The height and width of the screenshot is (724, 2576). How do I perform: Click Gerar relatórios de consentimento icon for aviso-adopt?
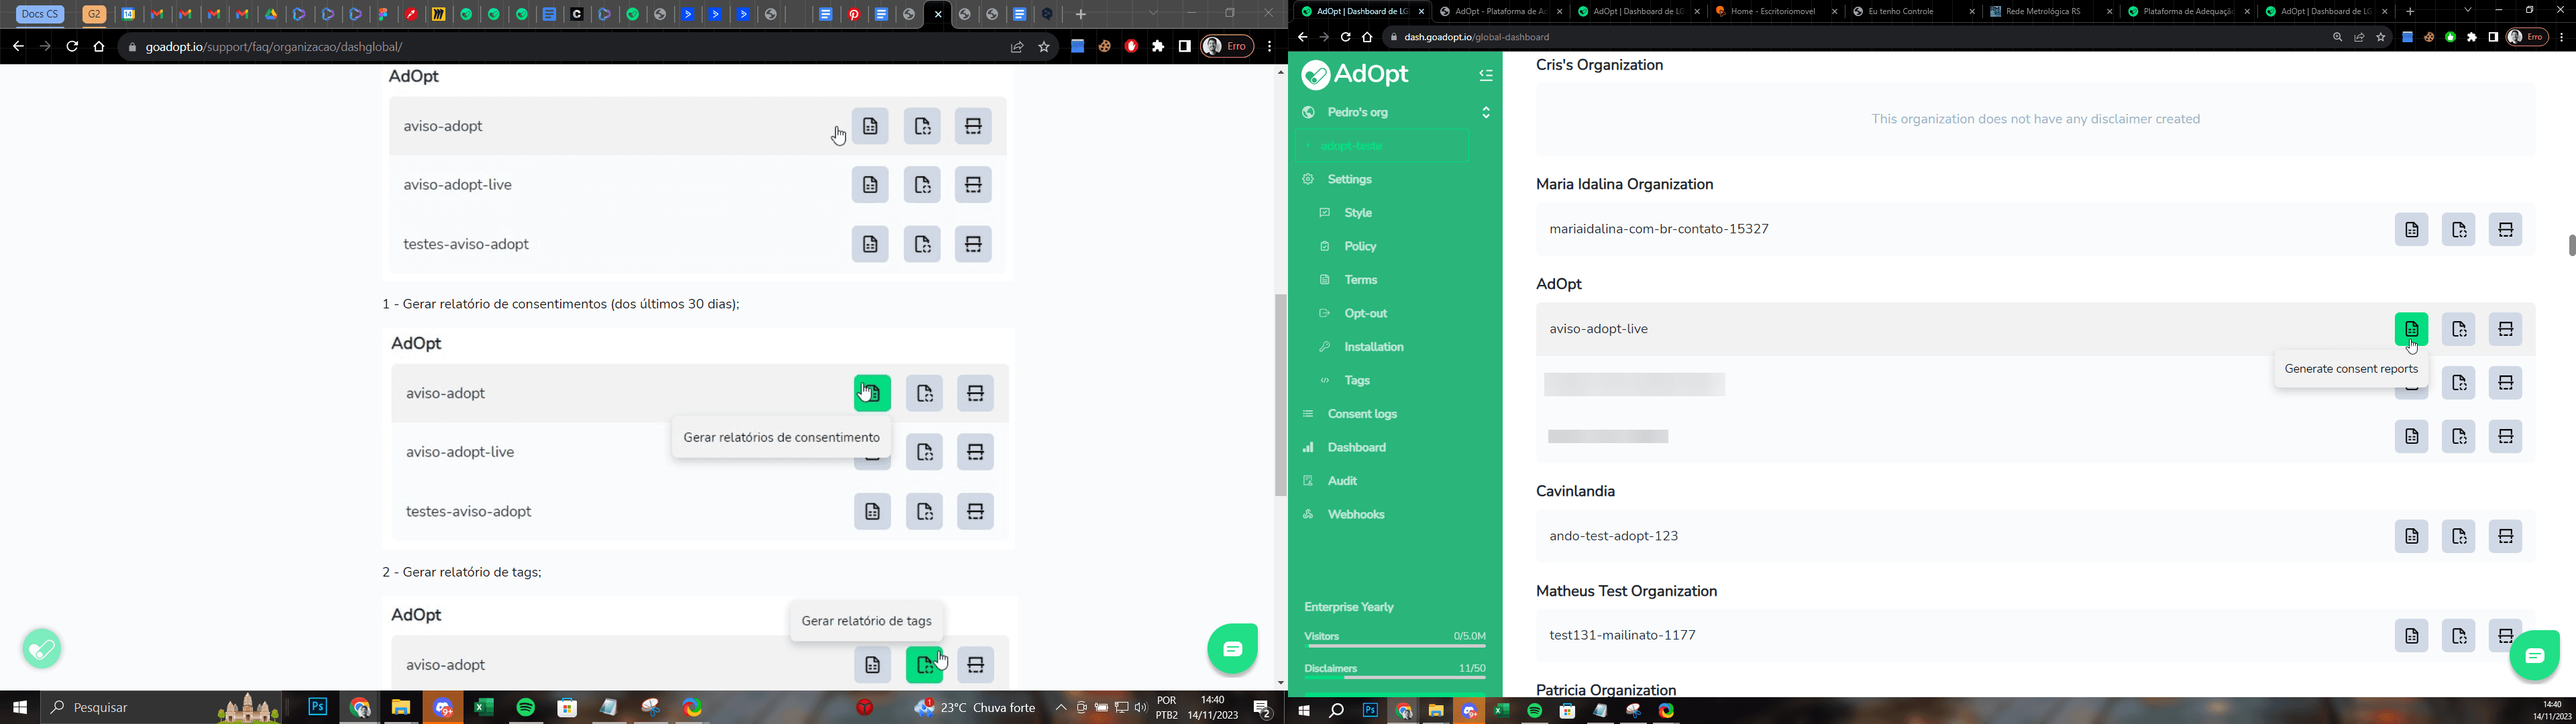pyautogui.click(x=871, y=392)
